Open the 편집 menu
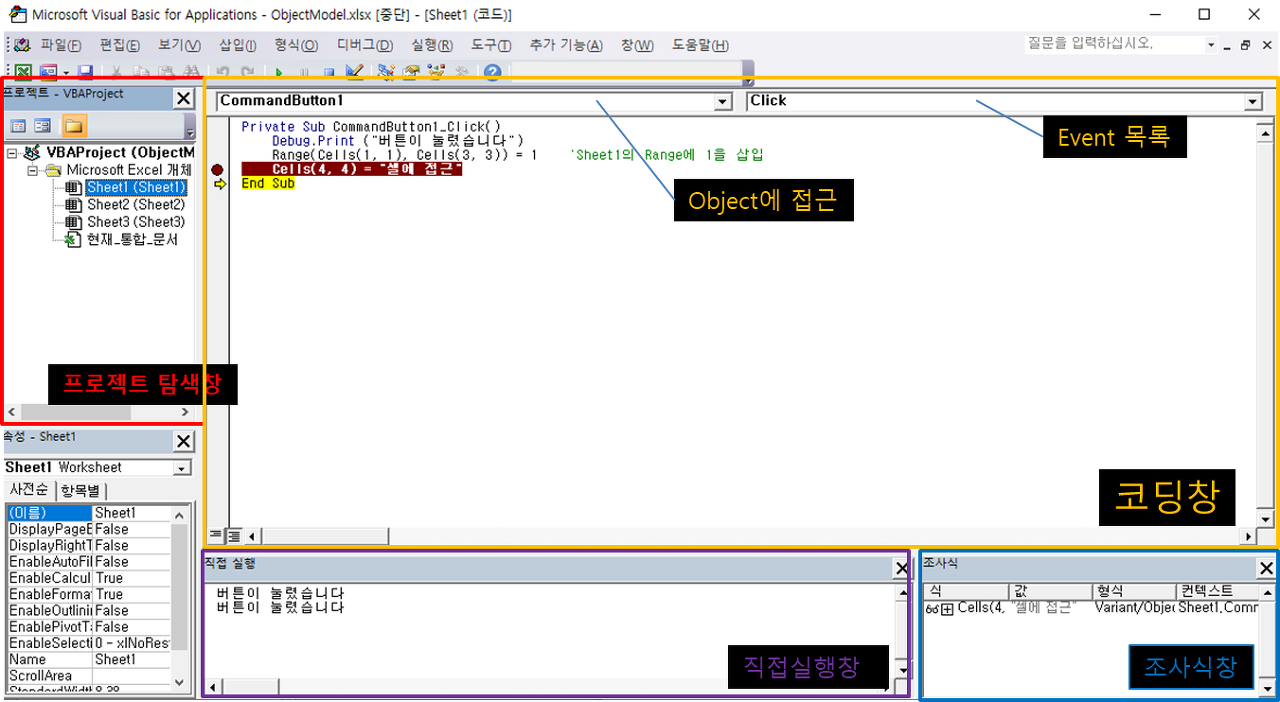This screenshot has width=1280, height=702. [119, 45]
